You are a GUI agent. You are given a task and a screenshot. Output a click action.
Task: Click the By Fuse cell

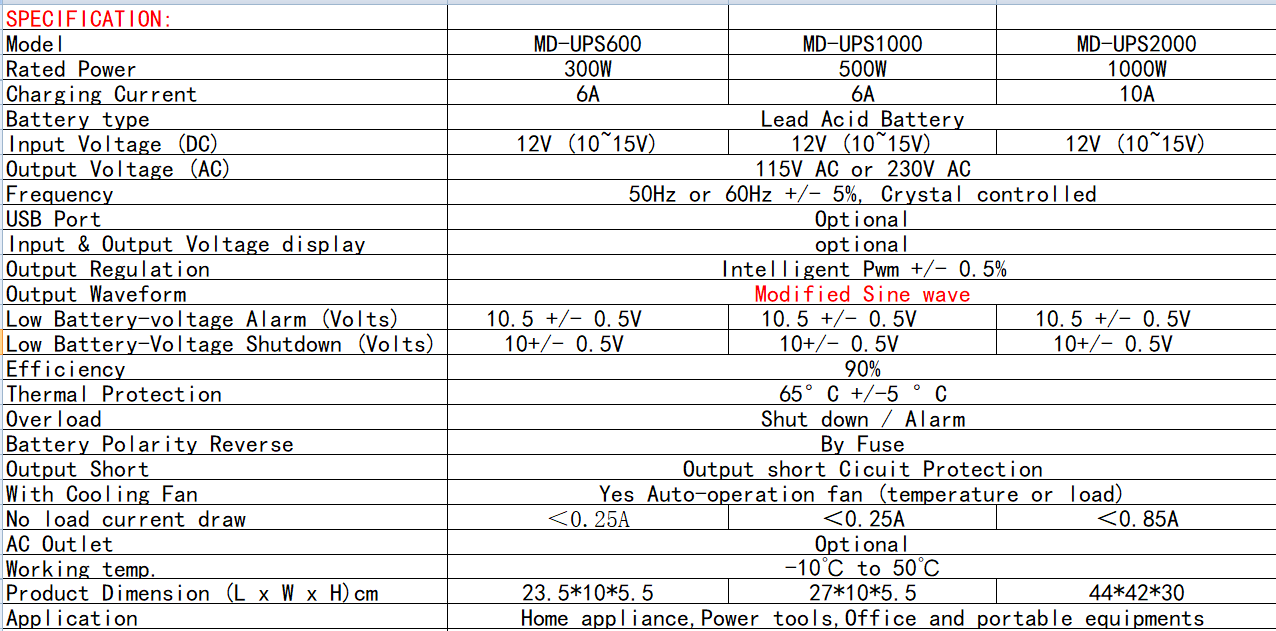tap(862, 444)
